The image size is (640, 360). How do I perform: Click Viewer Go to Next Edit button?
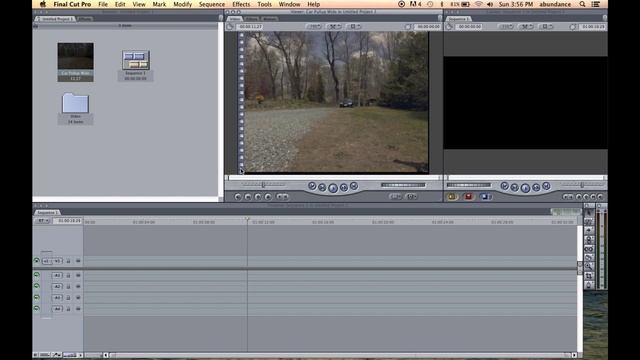pyautogui.click(x=354, y=186)
